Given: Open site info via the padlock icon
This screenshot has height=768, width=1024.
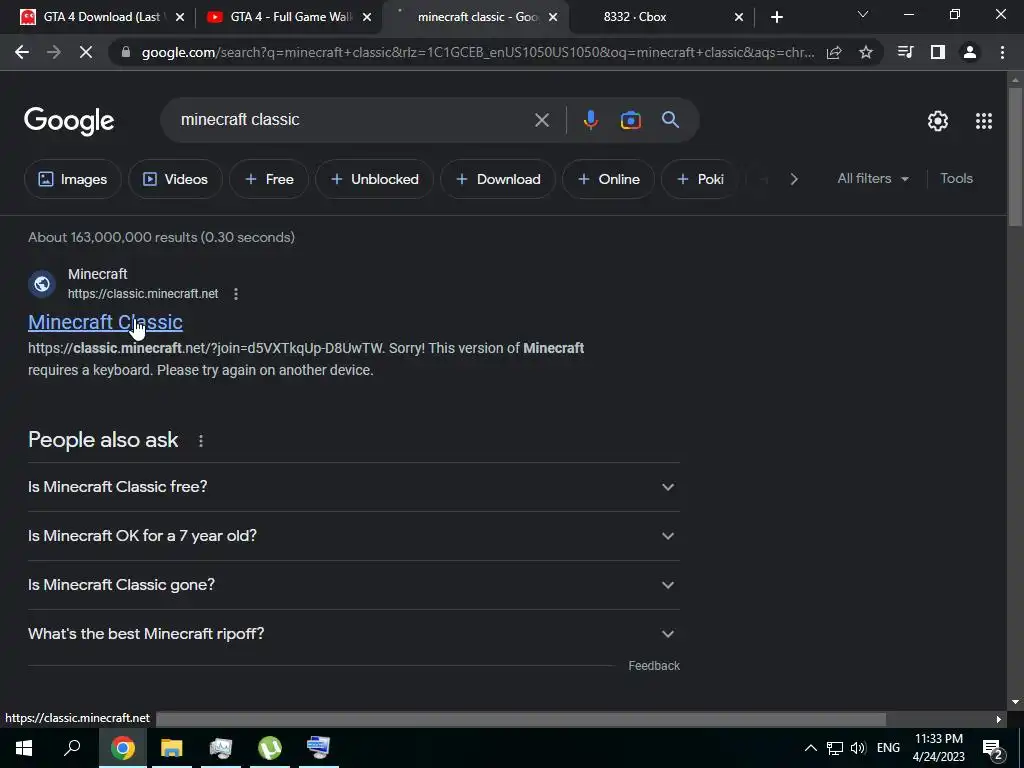Looking at the screenshot, I should [126, 52].
